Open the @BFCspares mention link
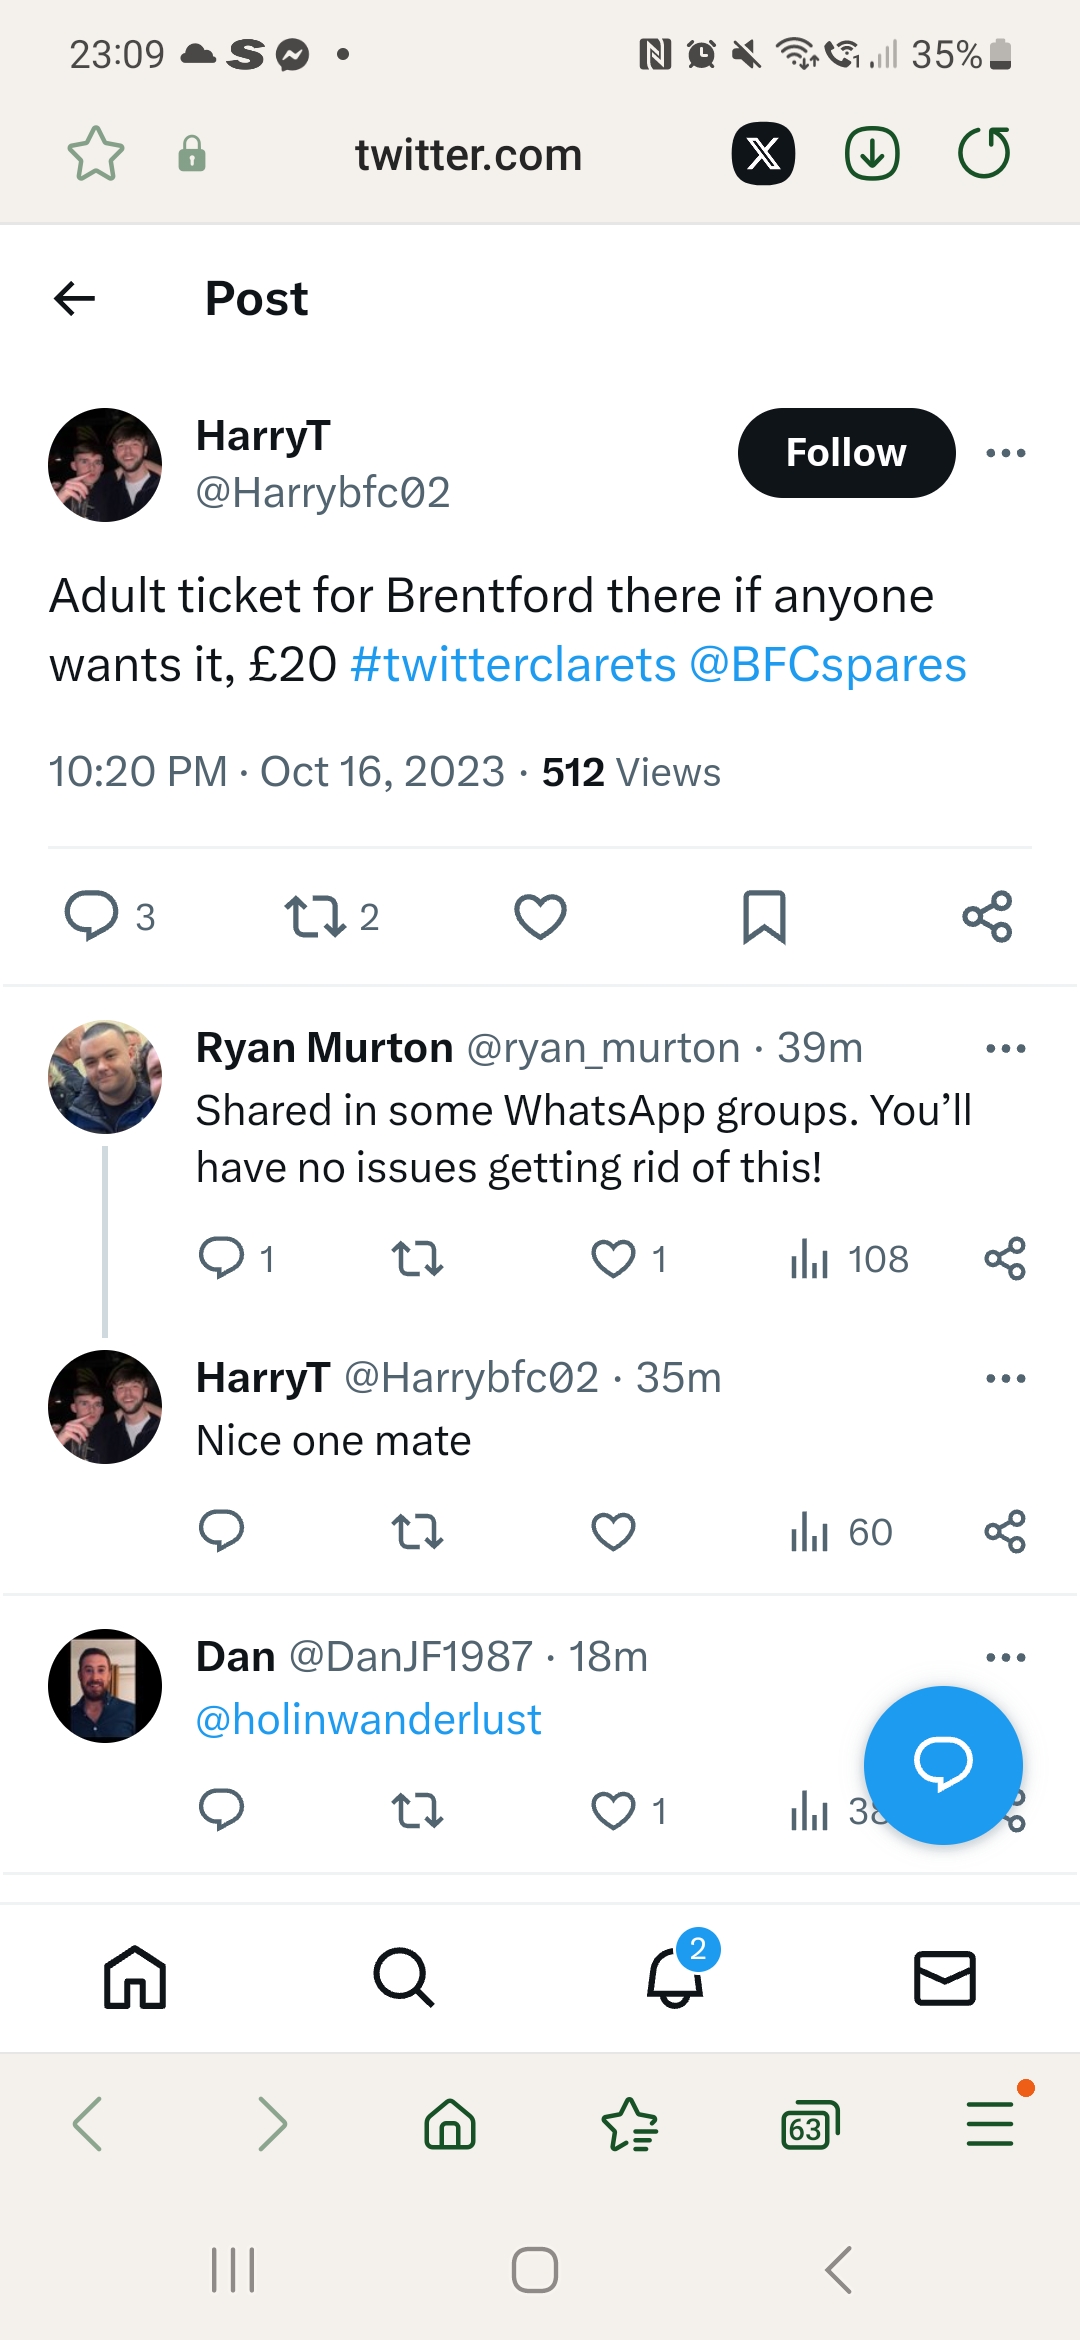This screenshot has height=2340, width=1080. (828, 665)
